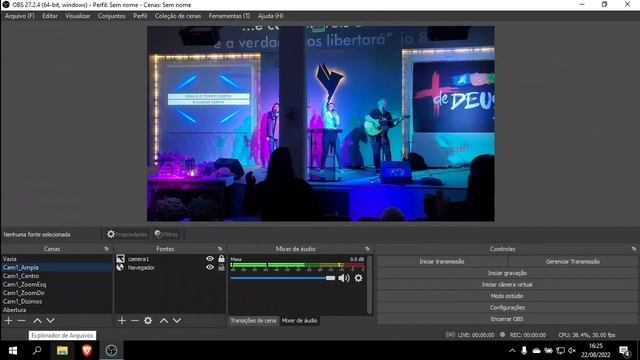Open the Arquivo menu
The height and width of the screenshot is (360, 640).
20,16
